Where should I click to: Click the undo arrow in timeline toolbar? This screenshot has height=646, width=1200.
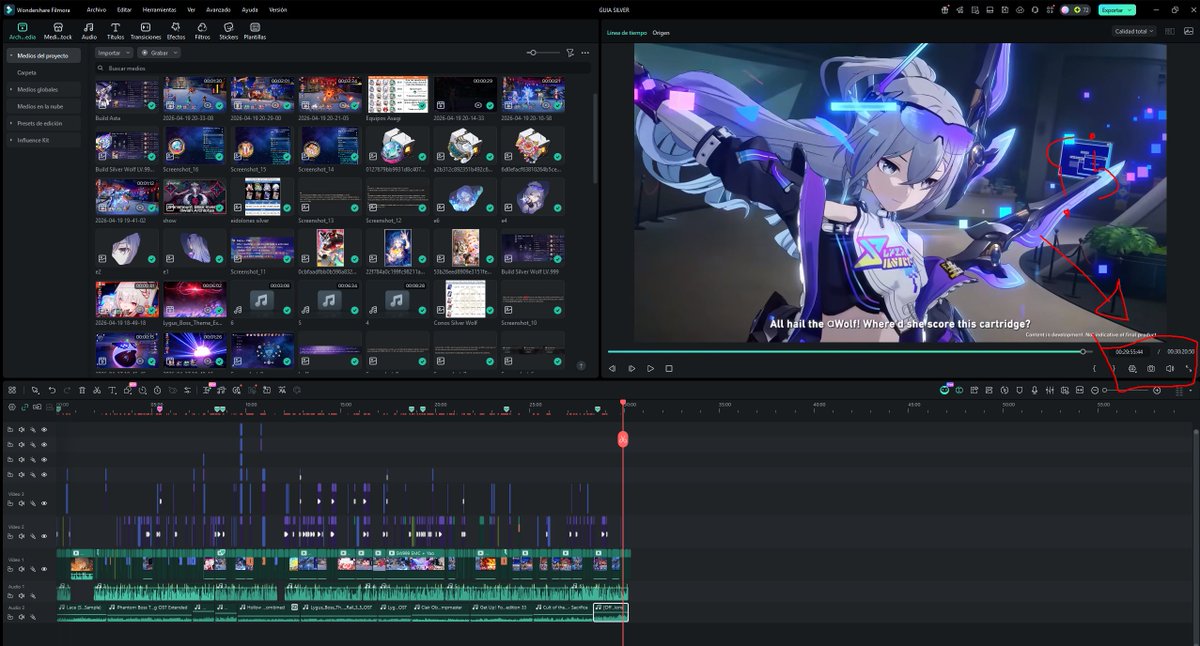(52, 390)
